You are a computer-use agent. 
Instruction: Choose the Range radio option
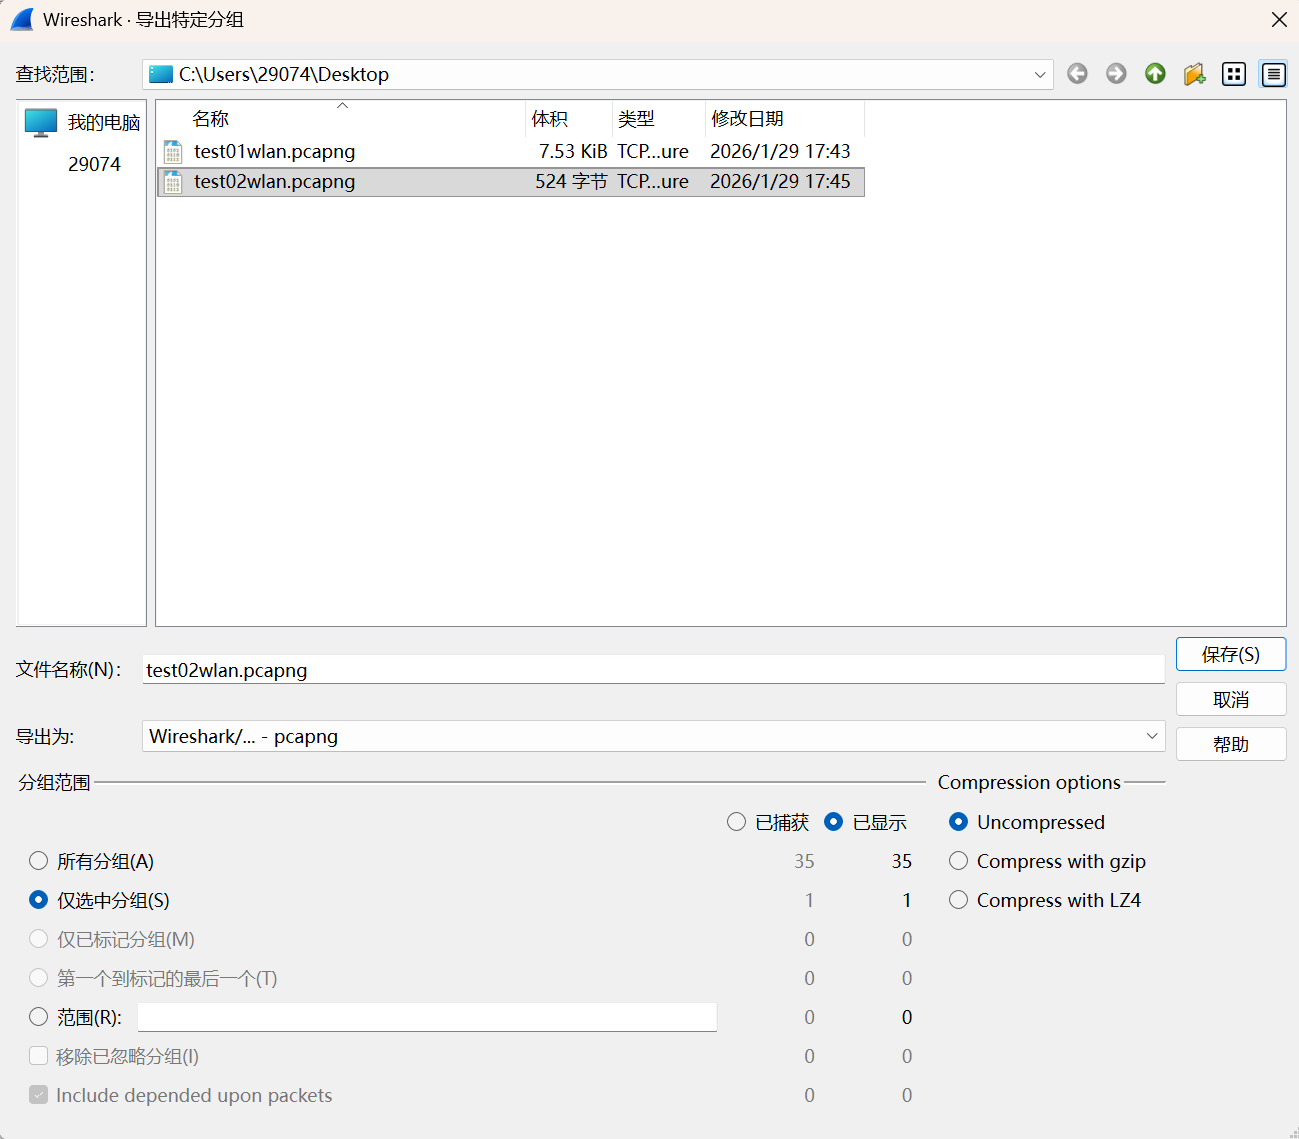pyautogui.click(x=39, y=1017)
